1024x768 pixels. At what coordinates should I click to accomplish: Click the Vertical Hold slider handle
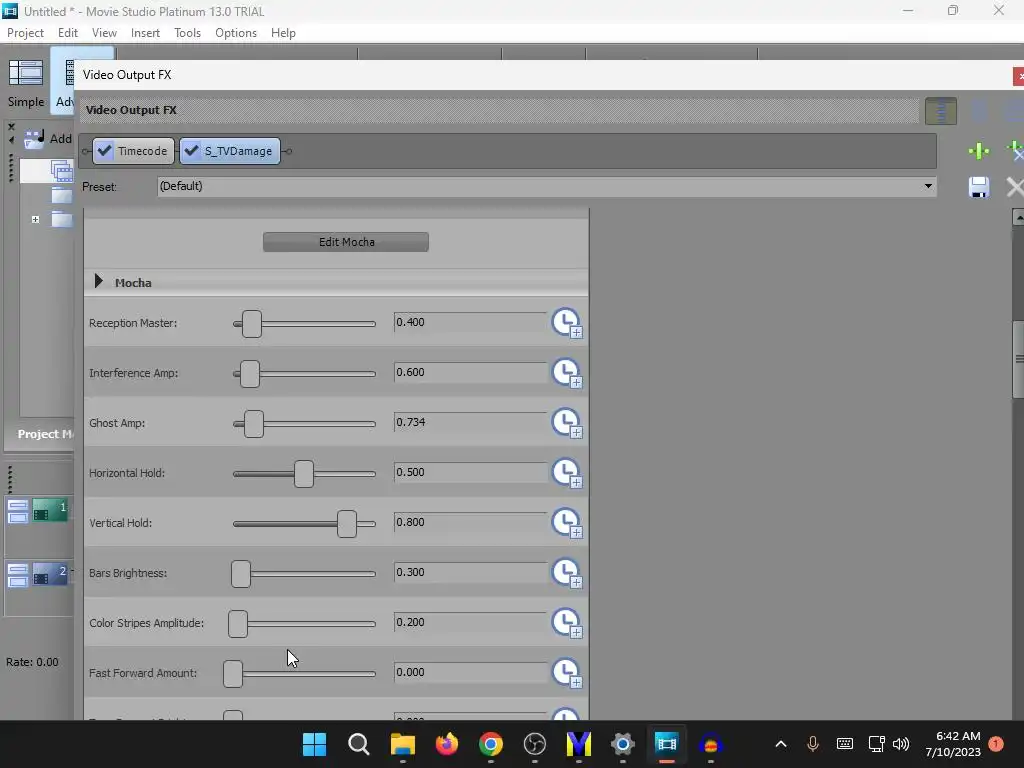click(x=347, y=524)
